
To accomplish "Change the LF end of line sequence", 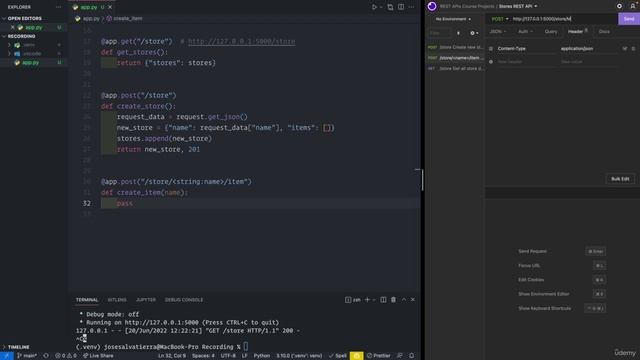I will pos(244,356).
